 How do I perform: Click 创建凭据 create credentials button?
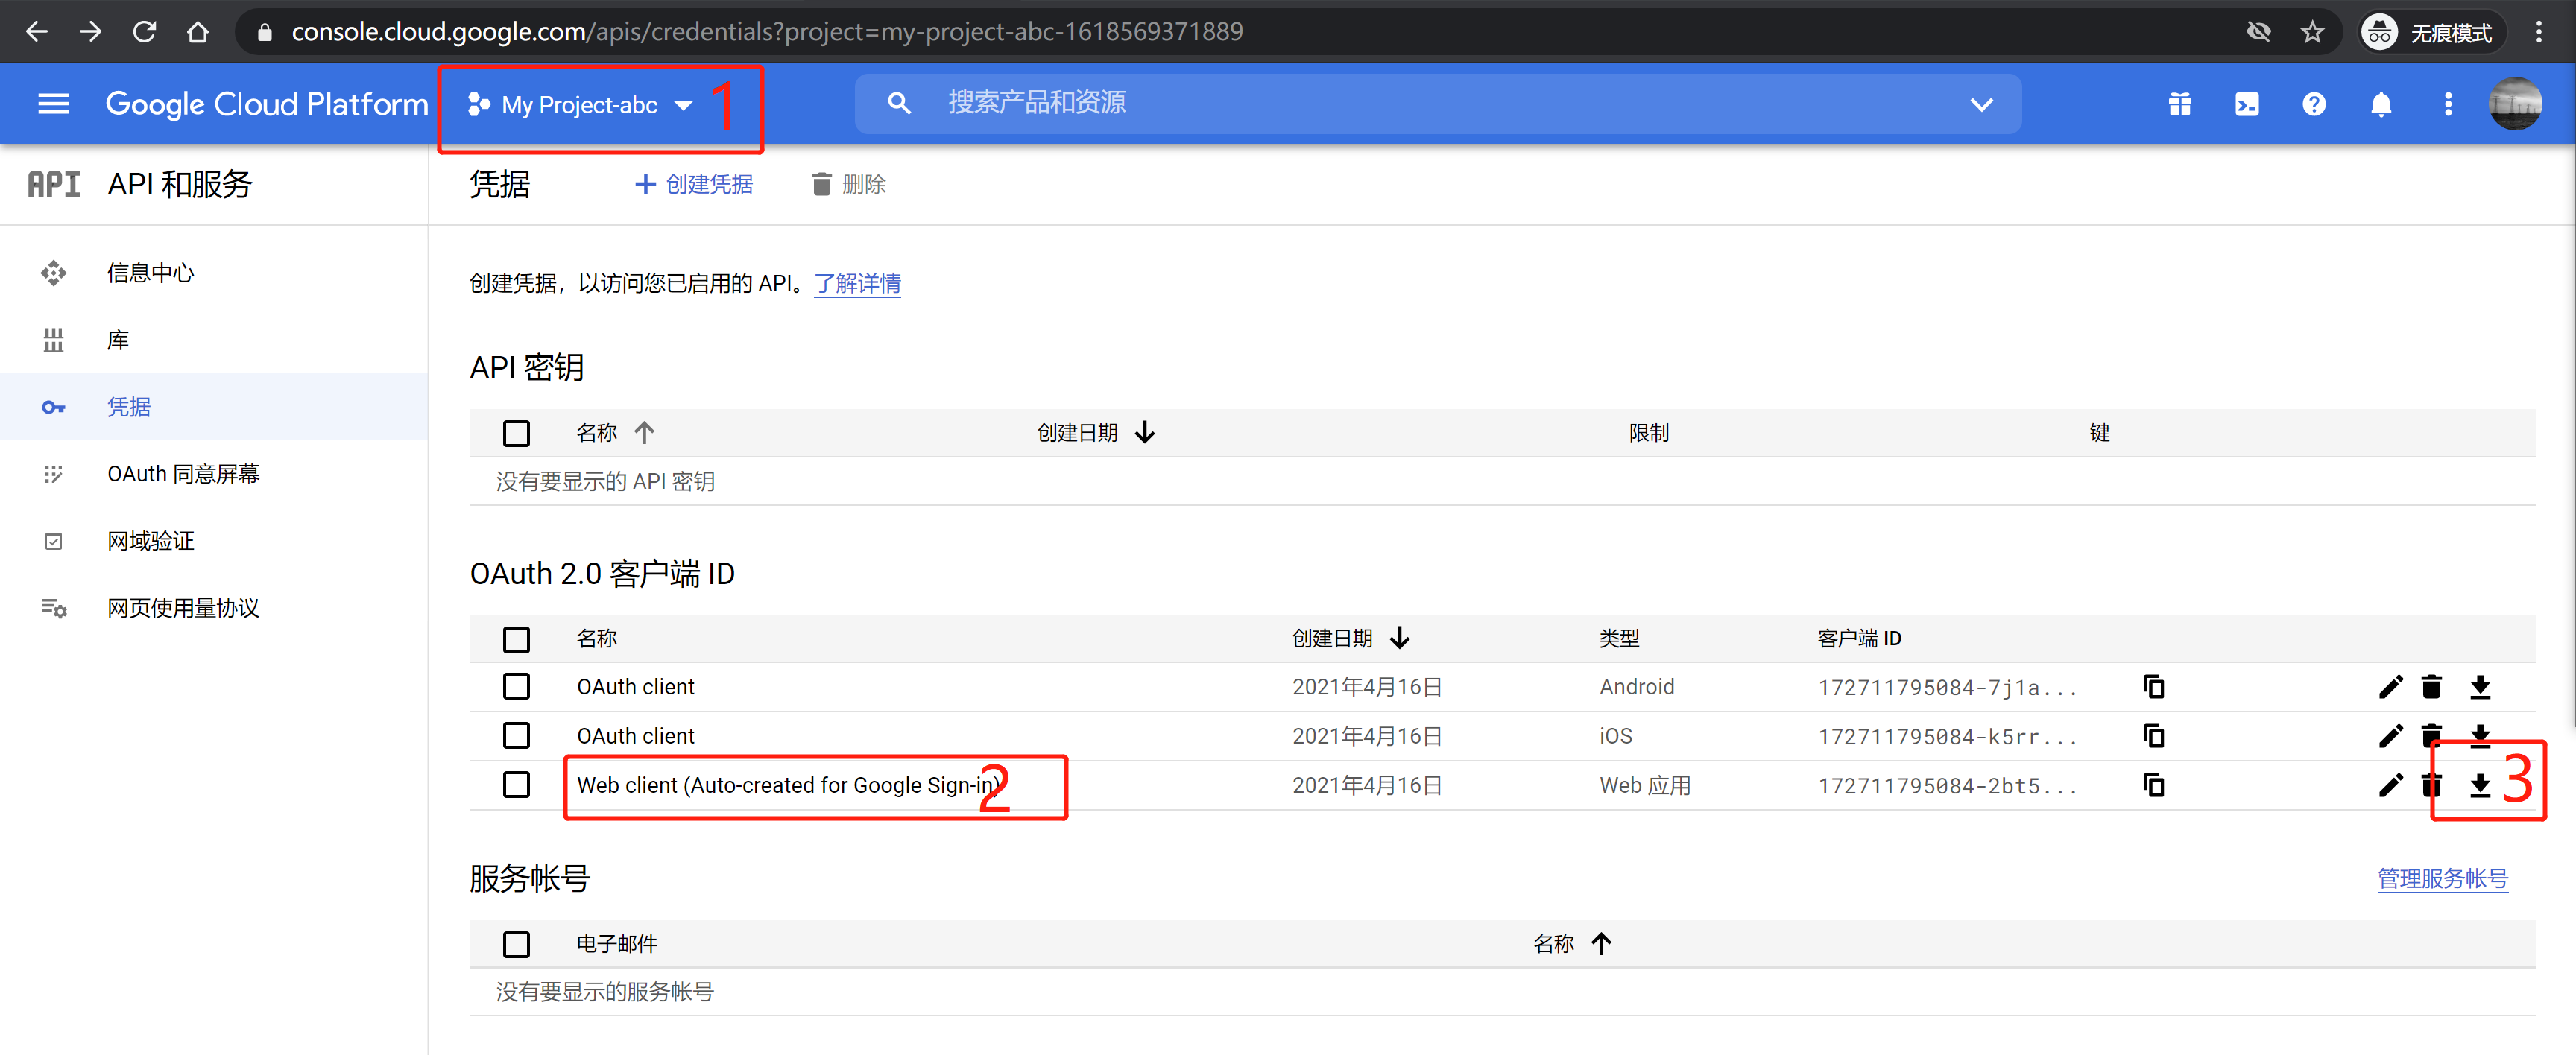coord(694,184)
